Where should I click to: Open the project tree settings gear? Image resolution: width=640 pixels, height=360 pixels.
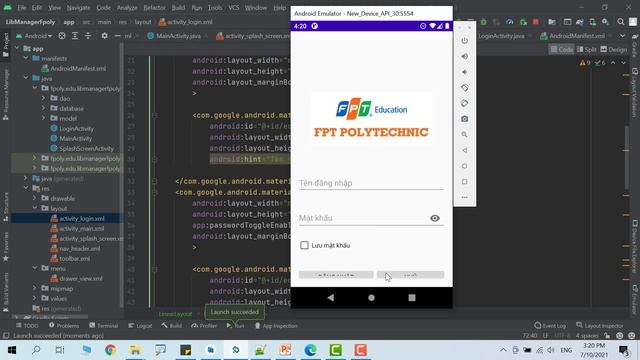pyautogui.click(x=104, y=36)
